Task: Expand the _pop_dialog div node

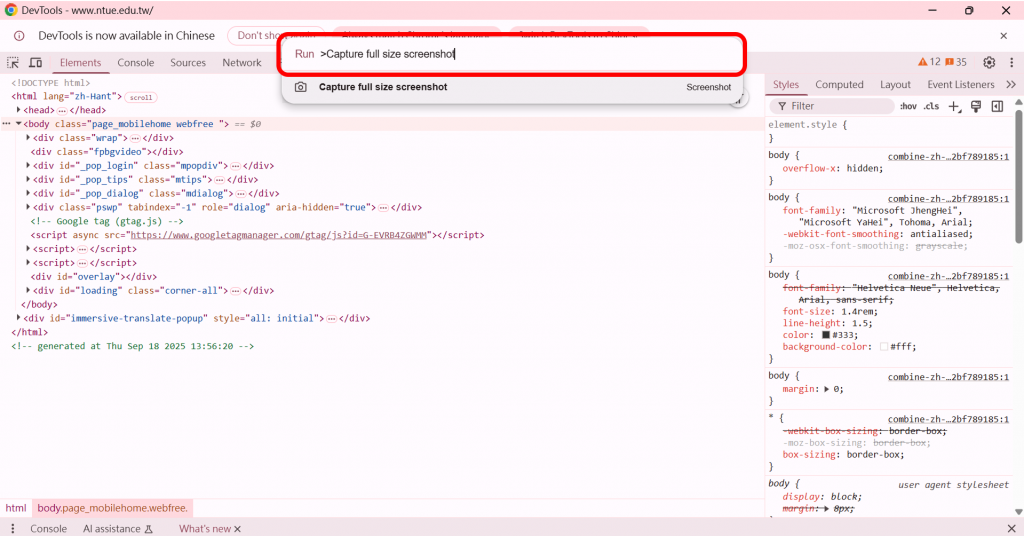Action: click(x=28, y=193)
